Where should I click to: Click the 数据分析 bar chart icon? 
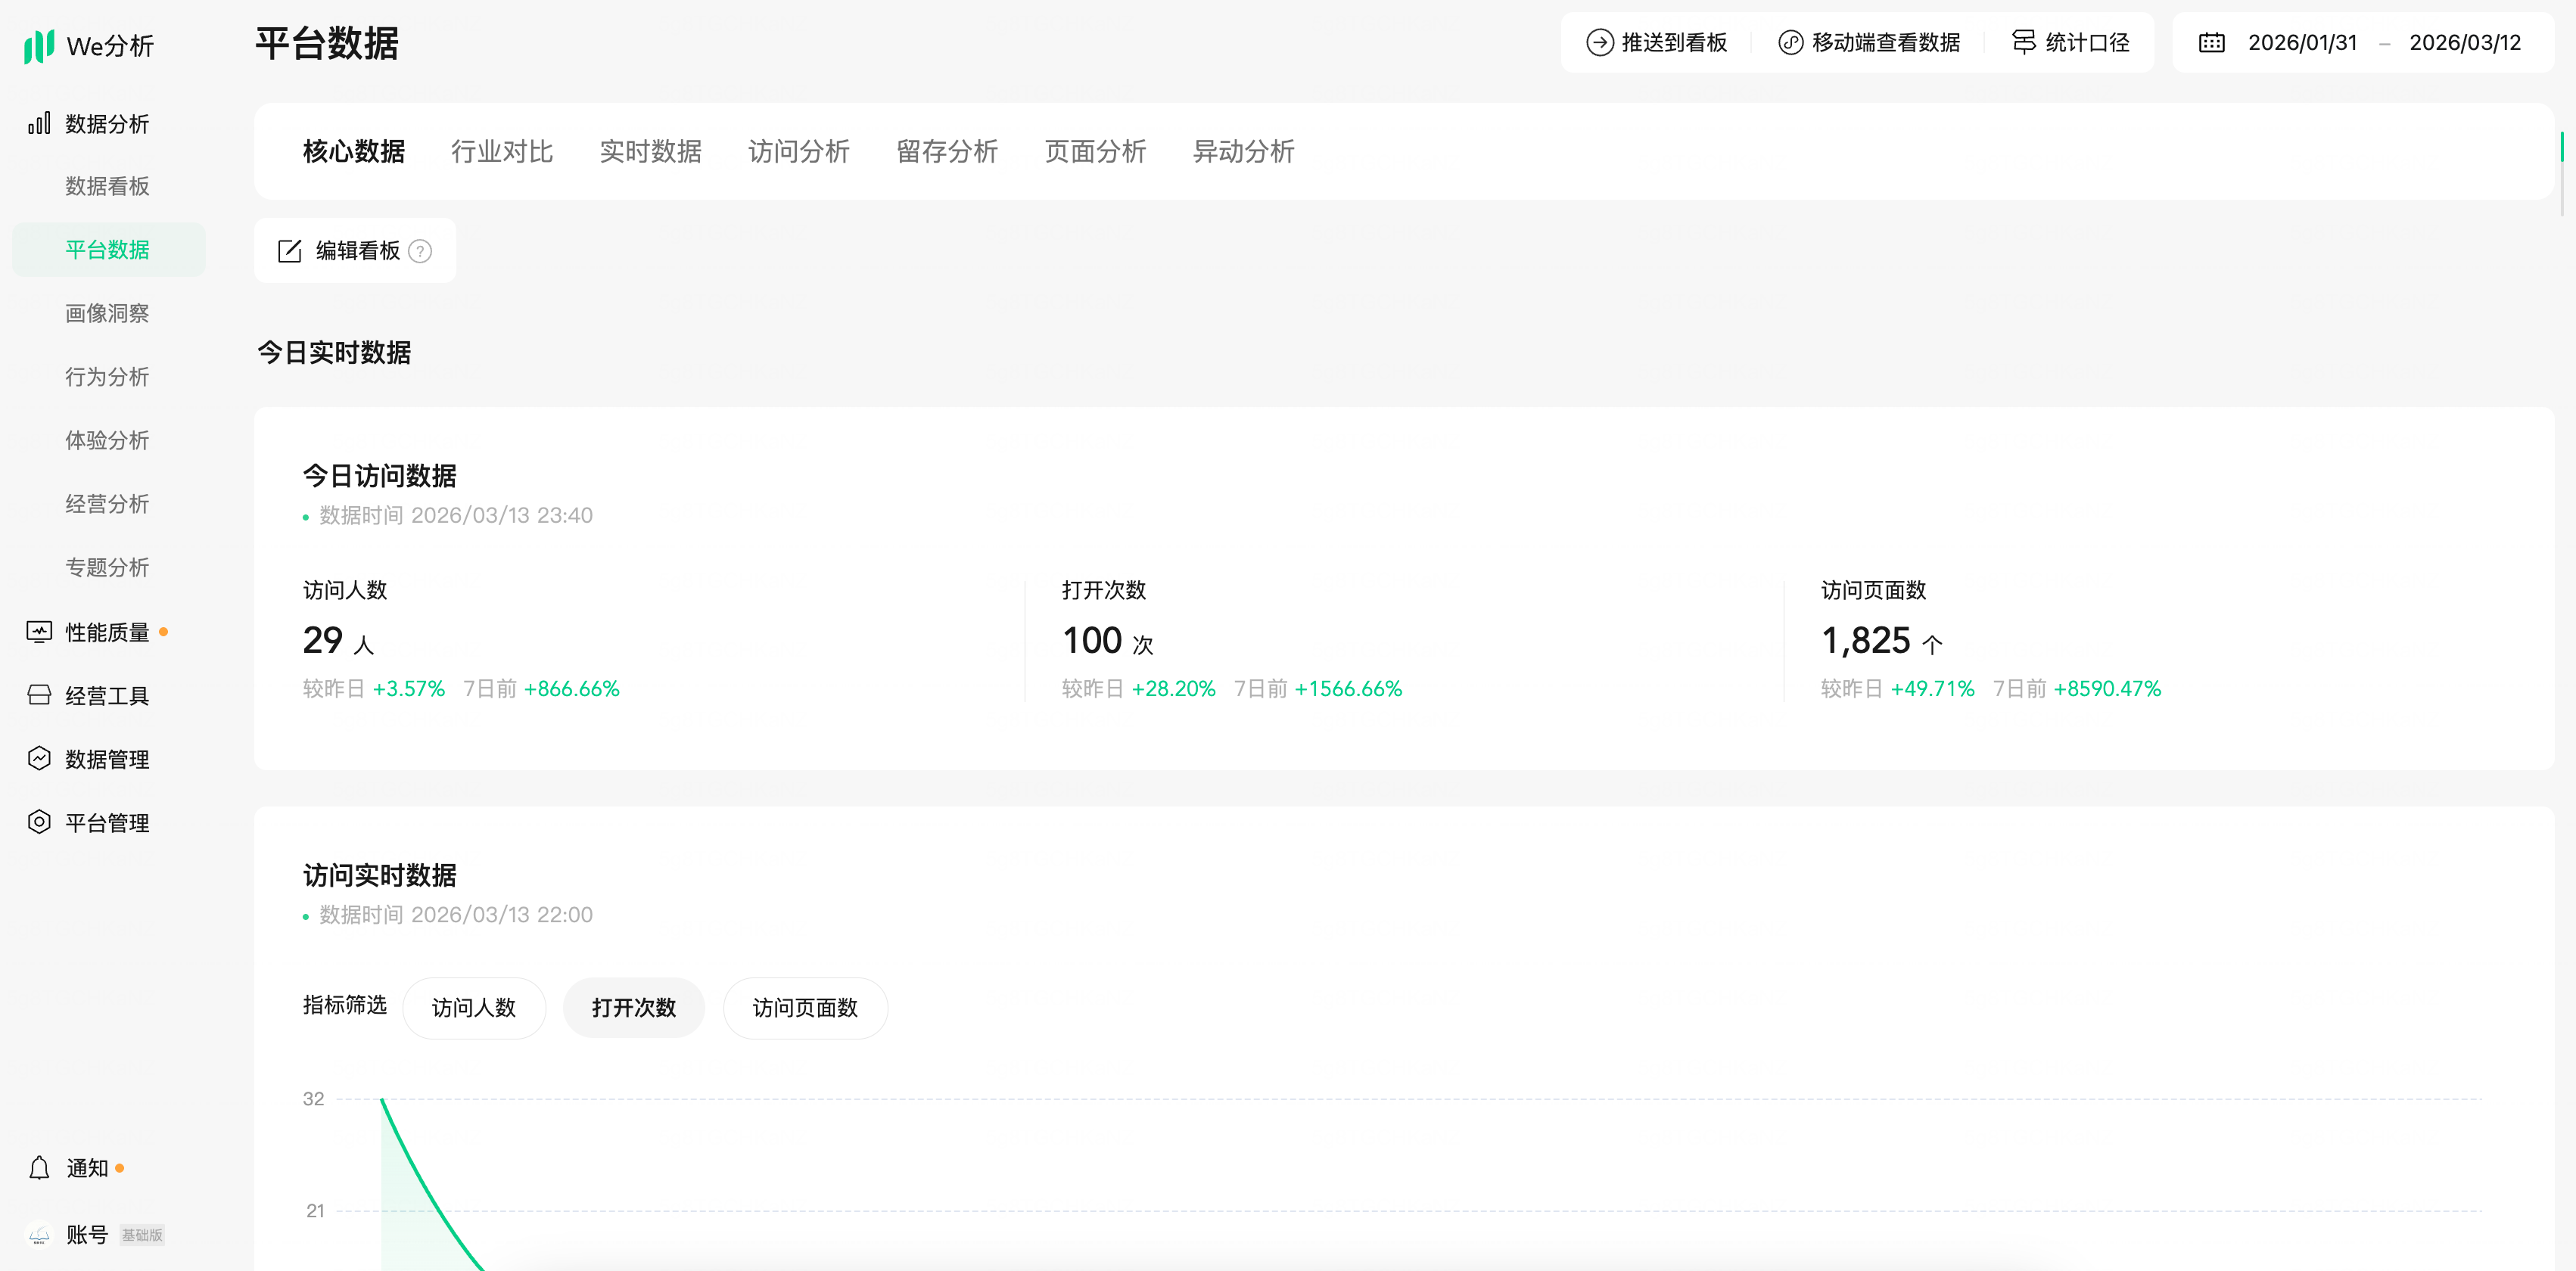39,124
